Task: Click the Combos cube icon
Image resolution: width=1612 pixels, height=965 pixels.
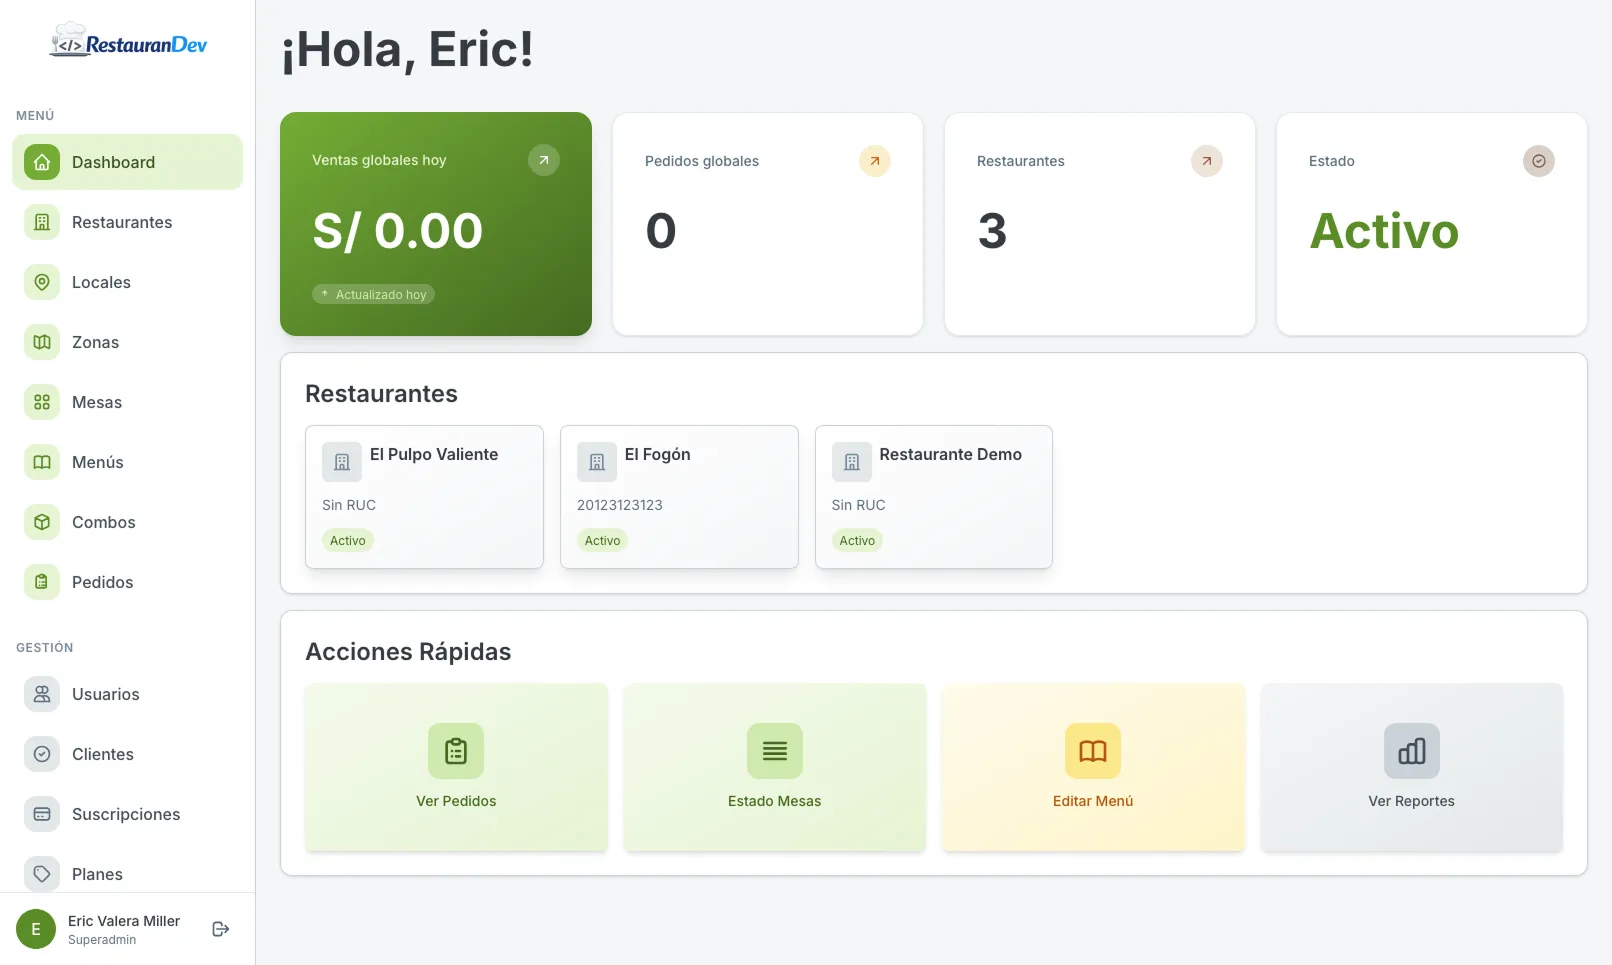Action: tap(41, 522)
